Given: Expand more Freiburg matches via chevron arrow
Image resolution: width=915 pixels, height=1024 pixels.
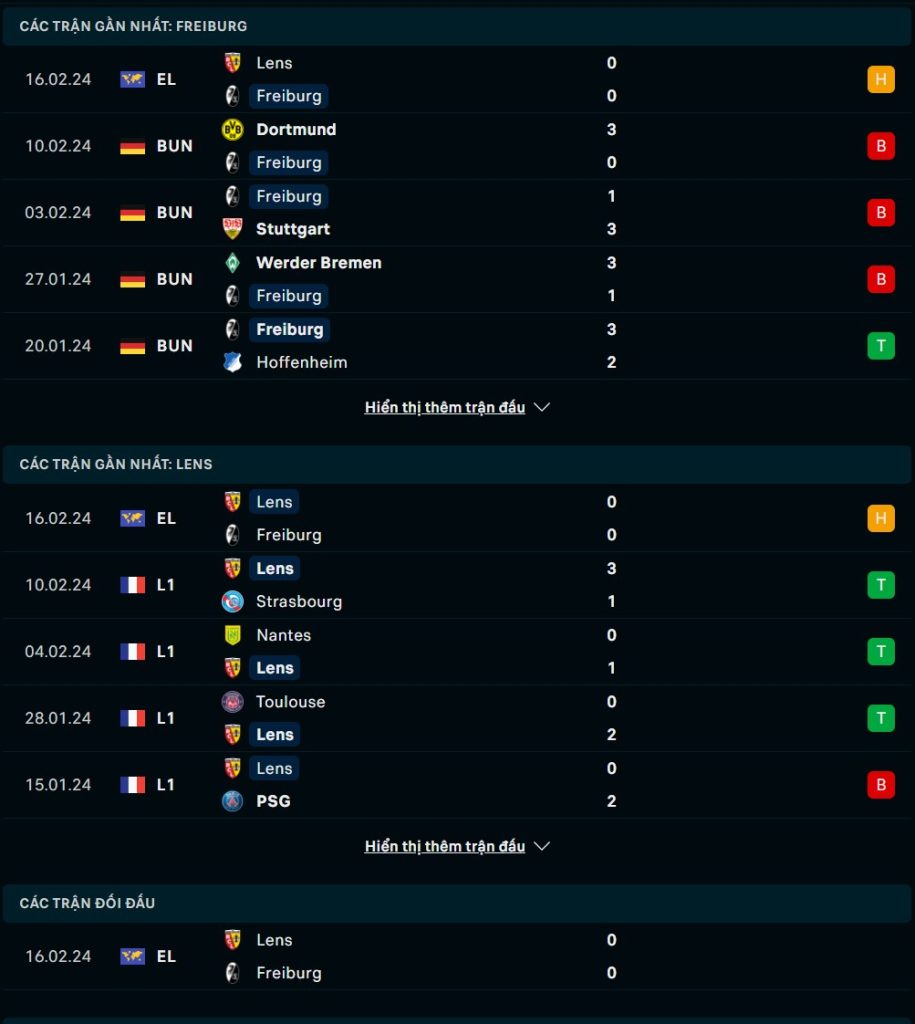Looking at the screenshot, I should point(542,408).
